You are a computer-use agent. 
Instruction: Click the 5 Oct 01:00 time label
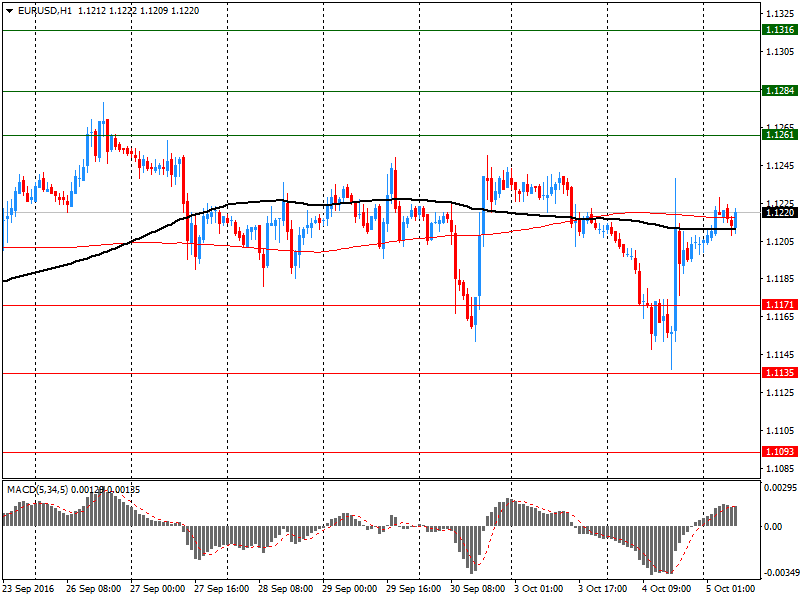[731, 589]
